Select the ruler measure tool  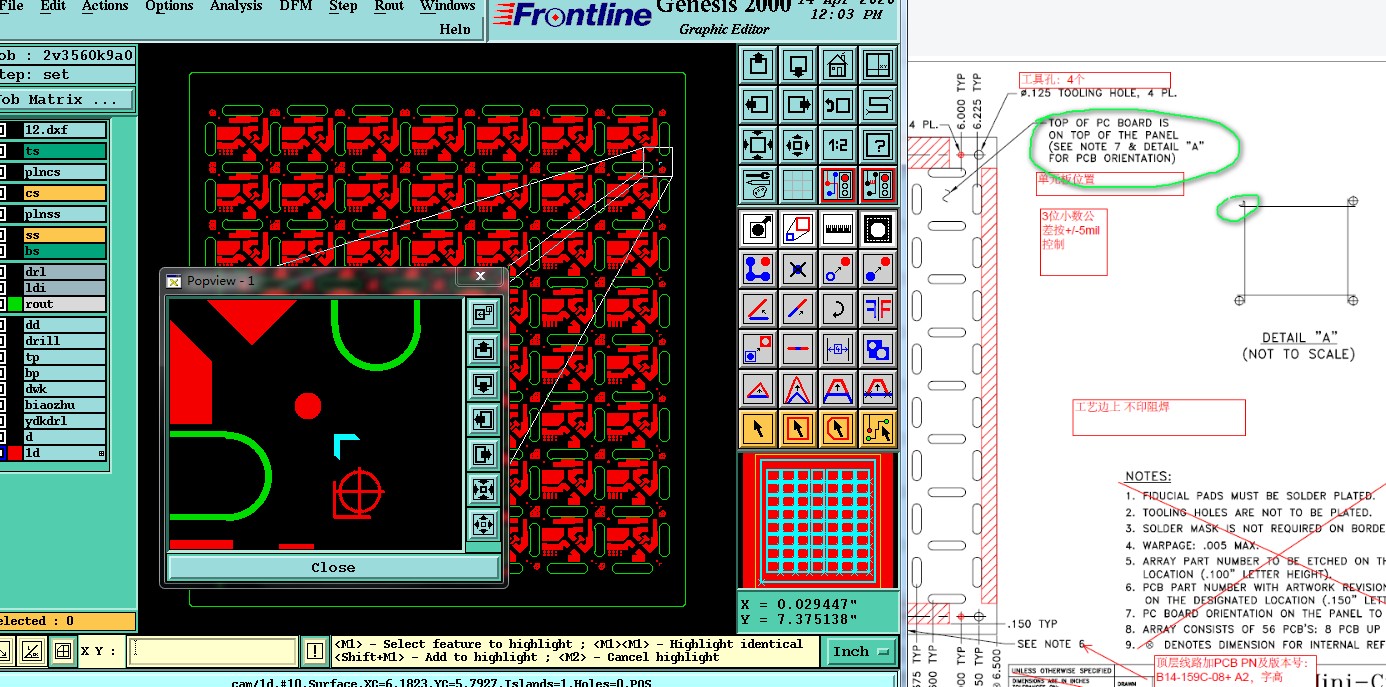[838, 229]
